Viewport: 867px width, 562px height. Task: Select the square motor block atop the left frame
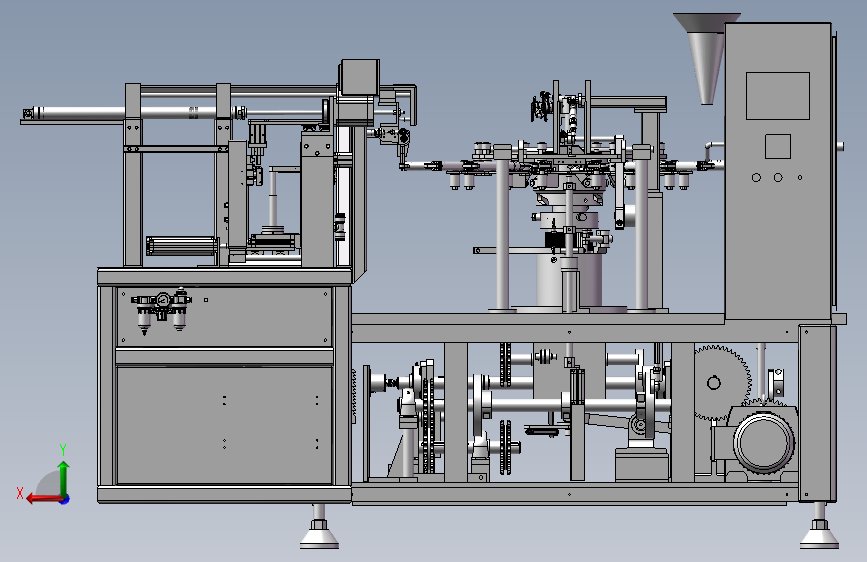360,77
